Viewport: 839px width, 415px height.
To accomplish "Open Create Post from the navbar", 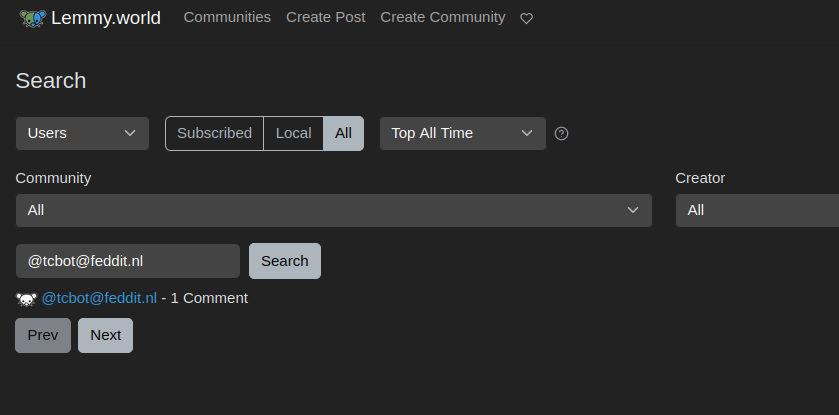I will 325,17.
